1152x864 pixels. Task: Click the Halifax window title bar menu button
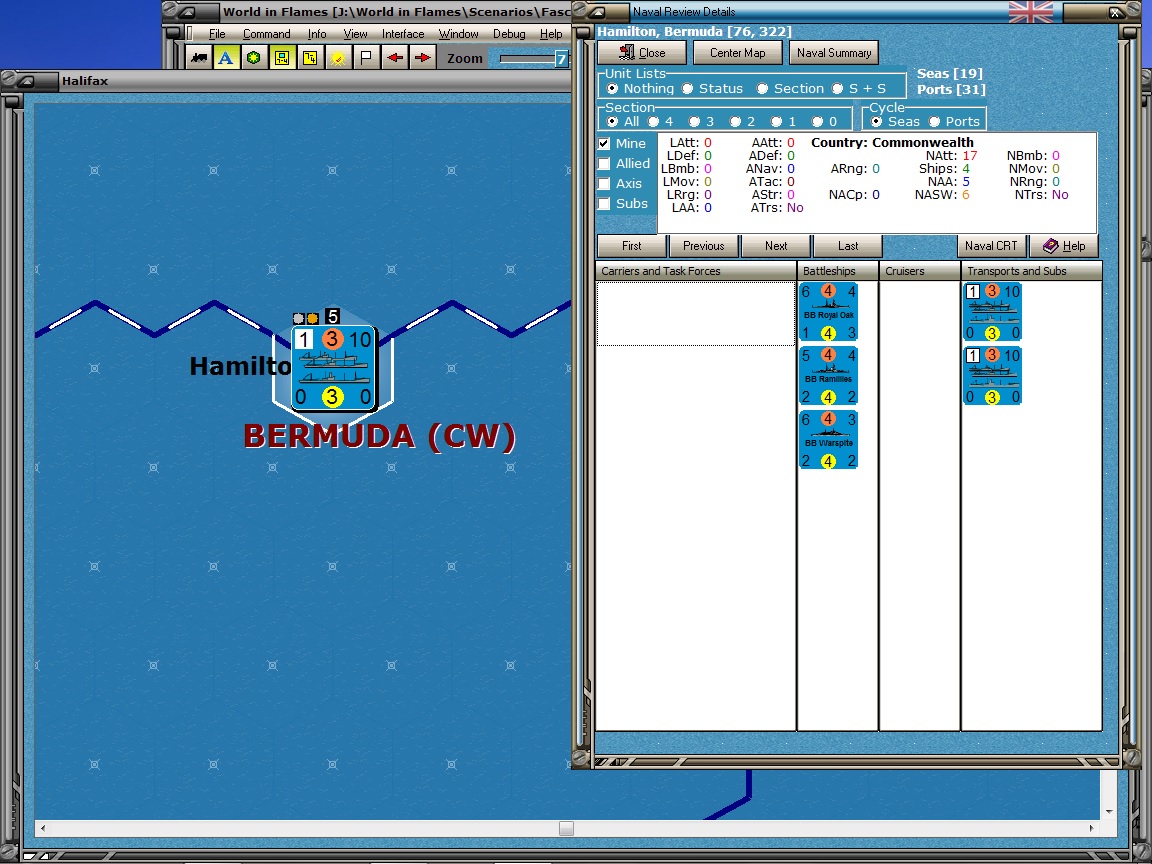pos(27,81)
